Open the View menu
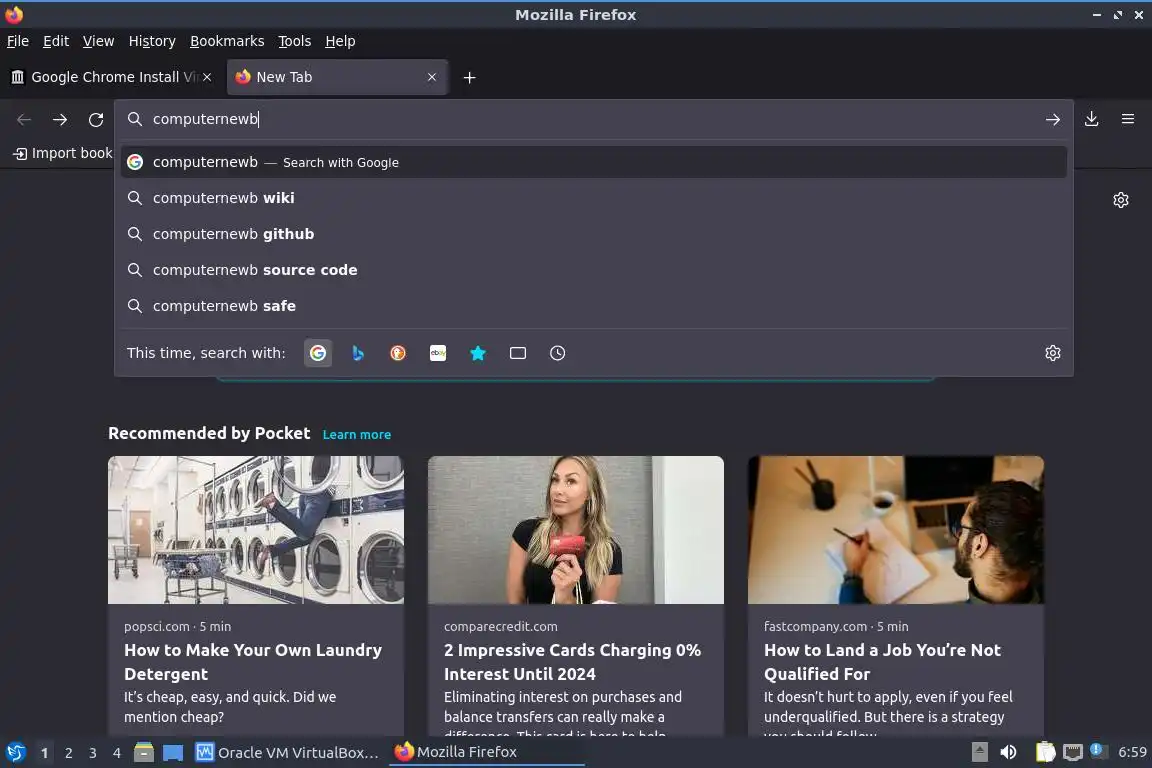Viewport: 1152px width, 768px height. coord(98,41)
